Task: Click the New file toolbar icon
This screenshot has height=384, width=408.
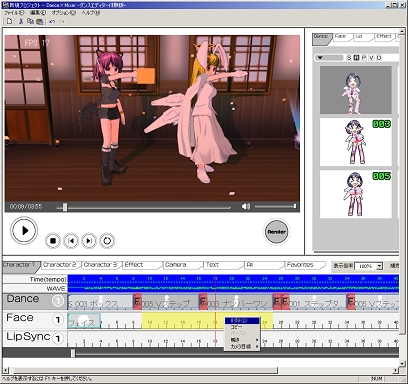Action: point(9,21)
